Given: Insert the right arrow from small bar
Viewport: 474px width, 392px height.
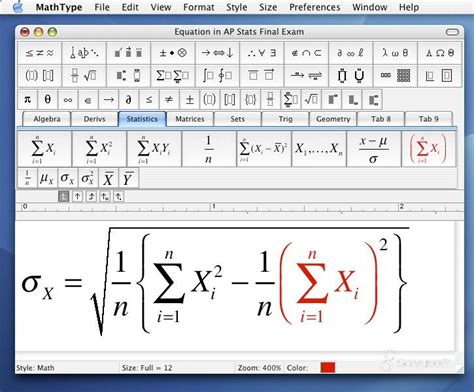Looking at the screenshot, I should point(108,99).
